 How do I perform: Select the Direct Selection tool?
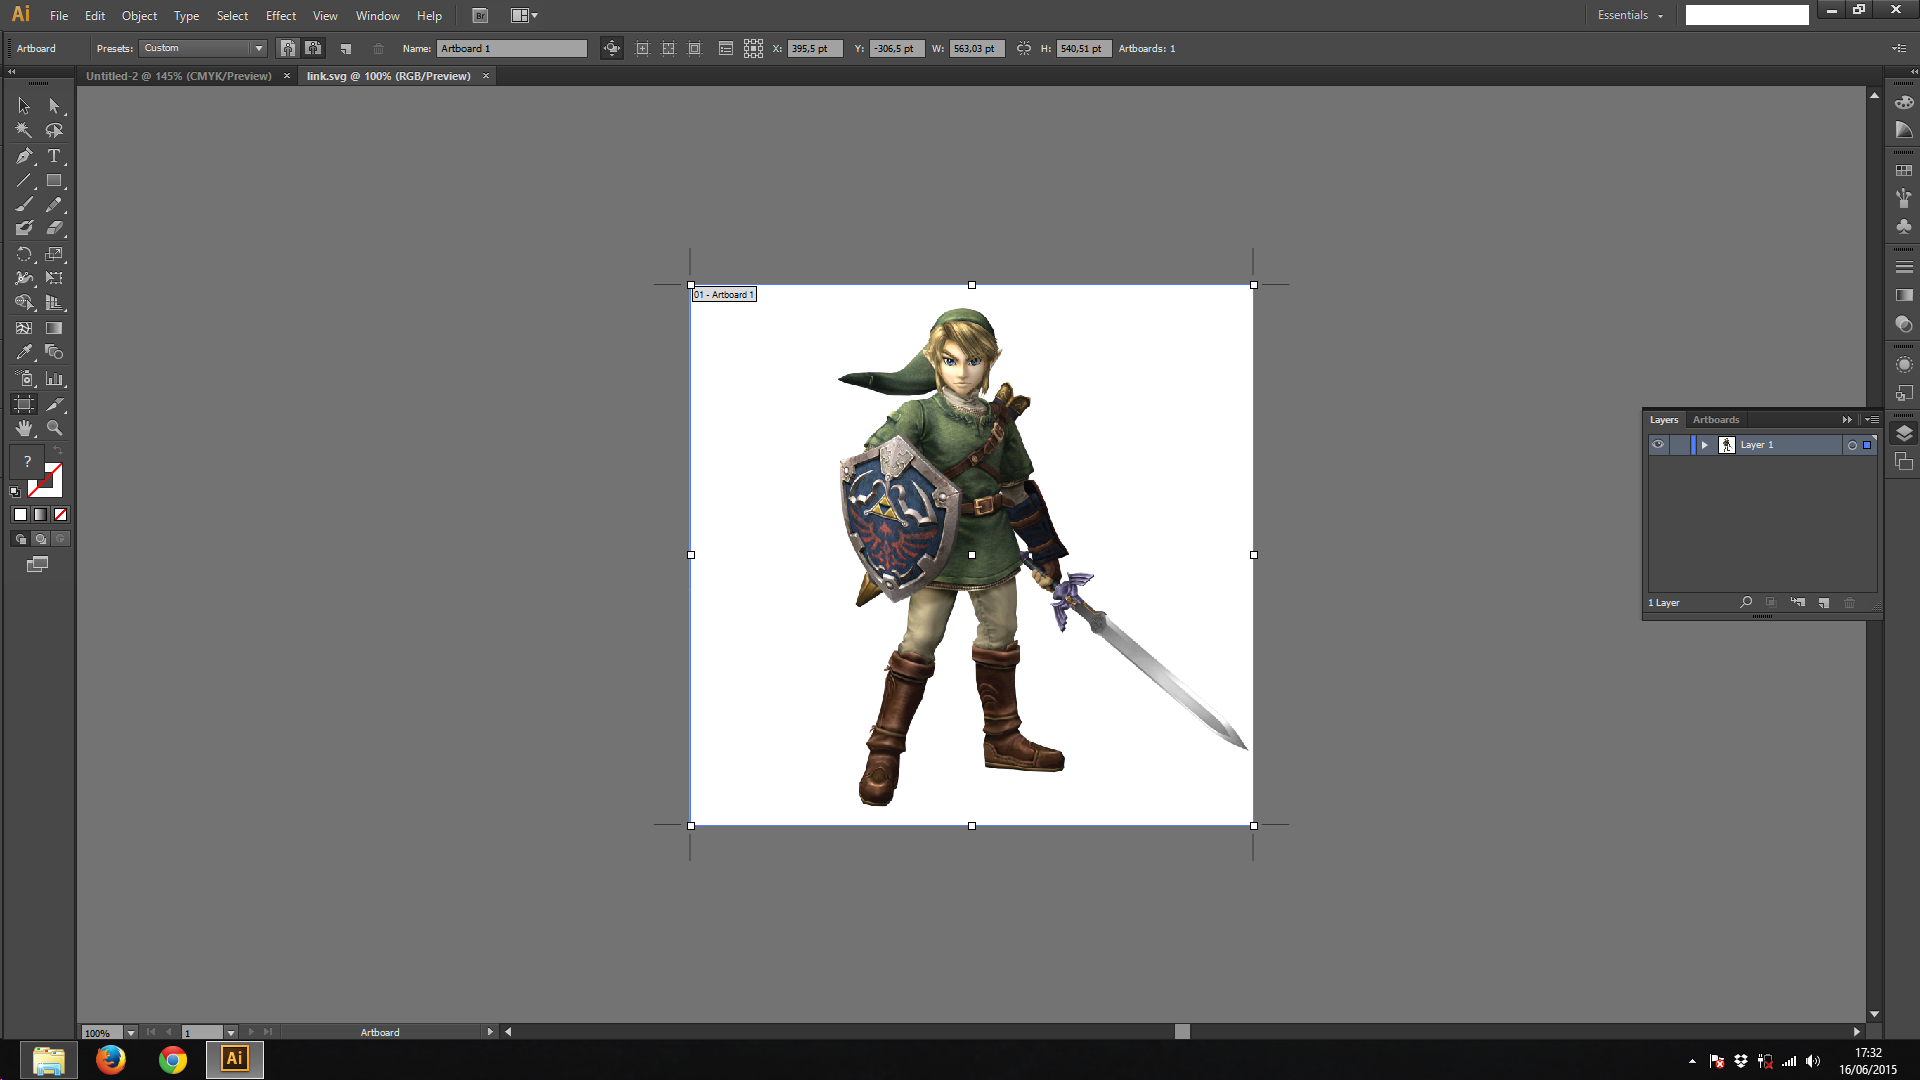pyautogui.click(x=55, y=106)
